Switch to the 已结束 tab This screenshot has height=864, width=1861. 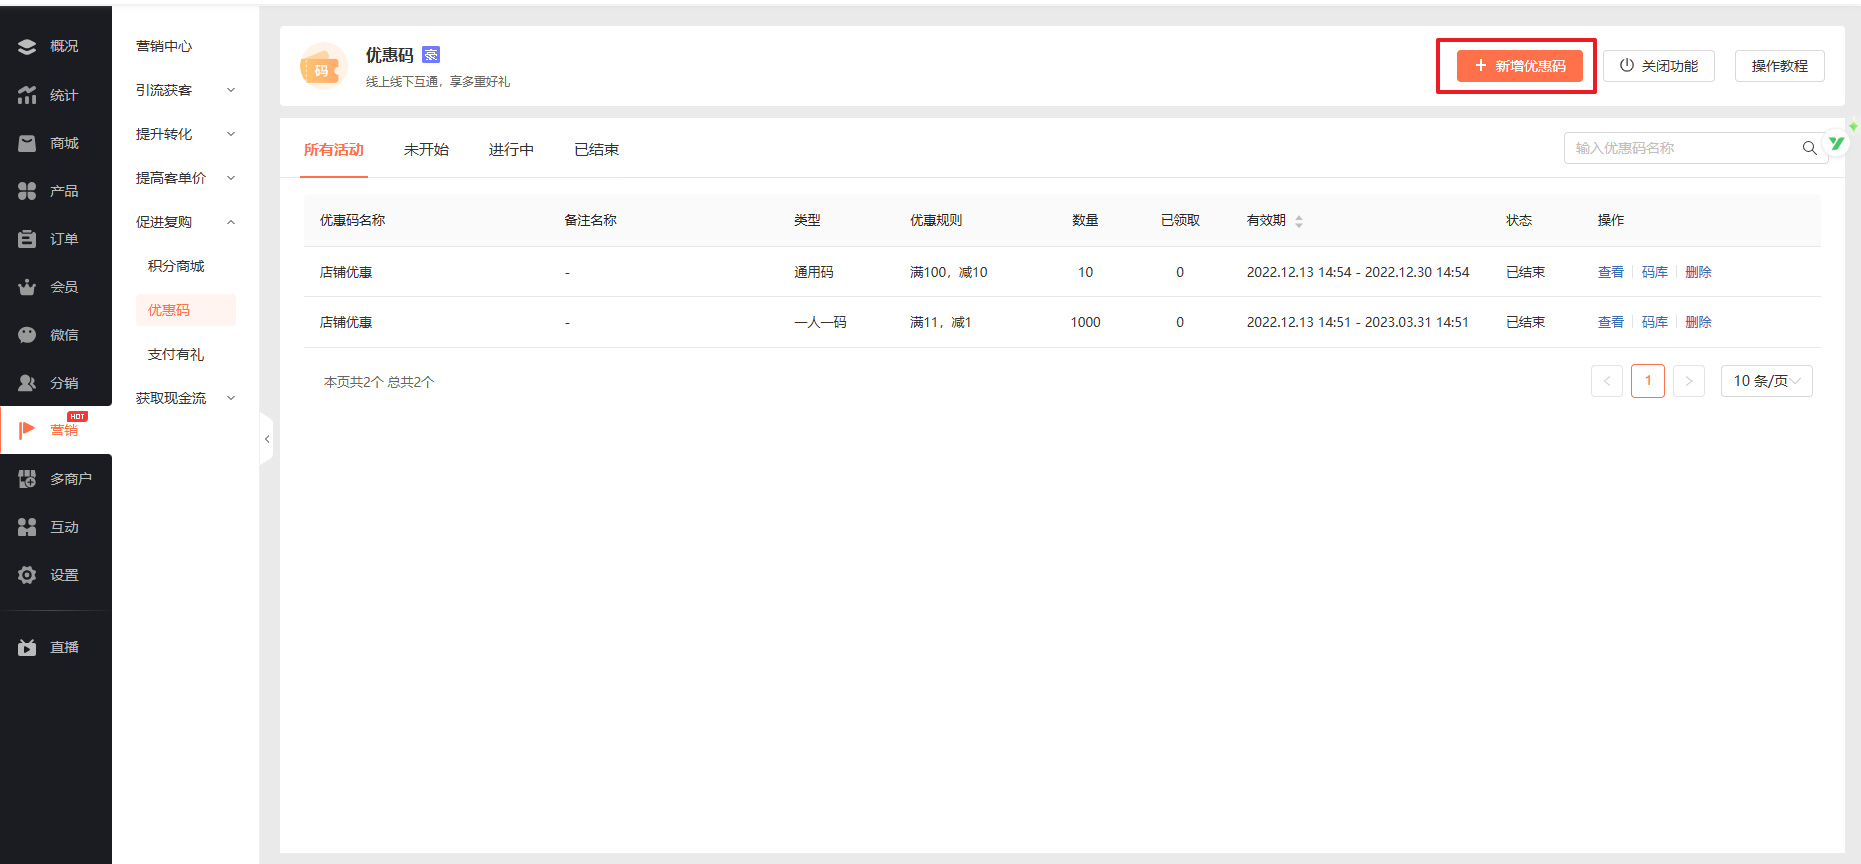click(596, 150)
